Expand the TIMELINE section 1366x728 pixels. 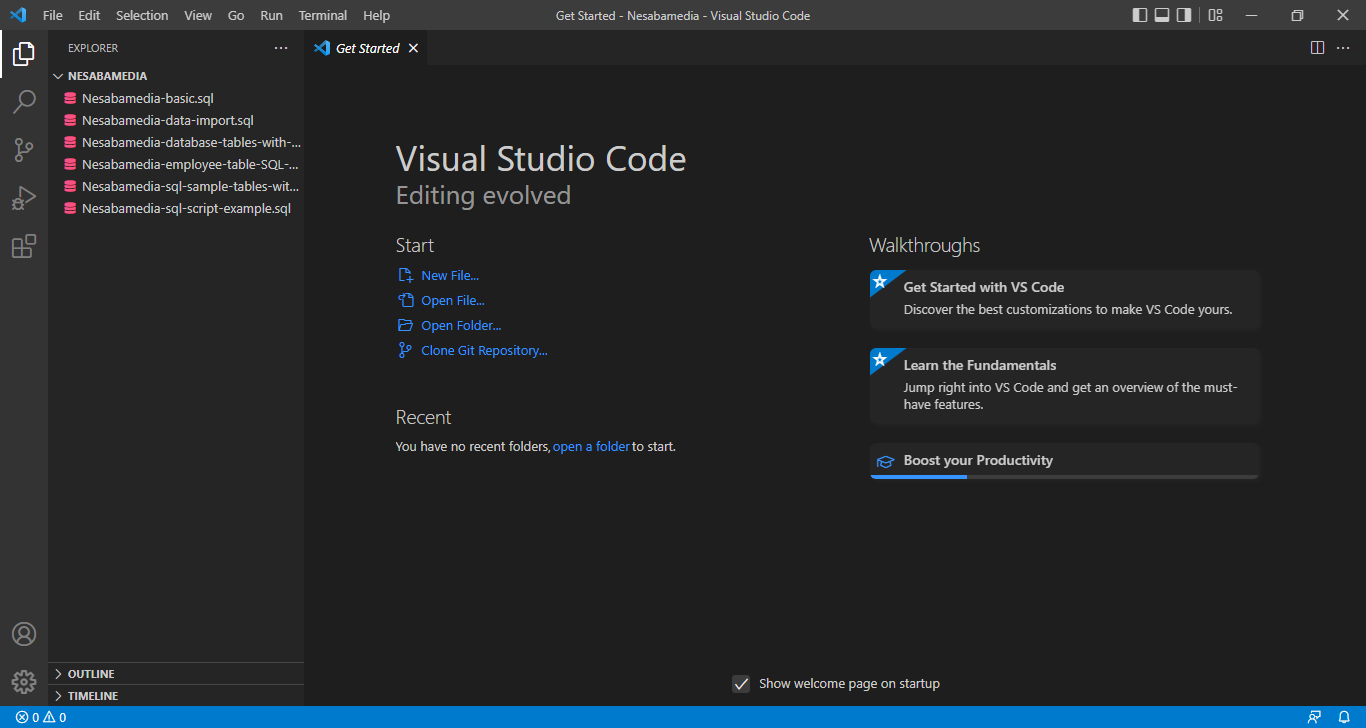click(92, 696)
